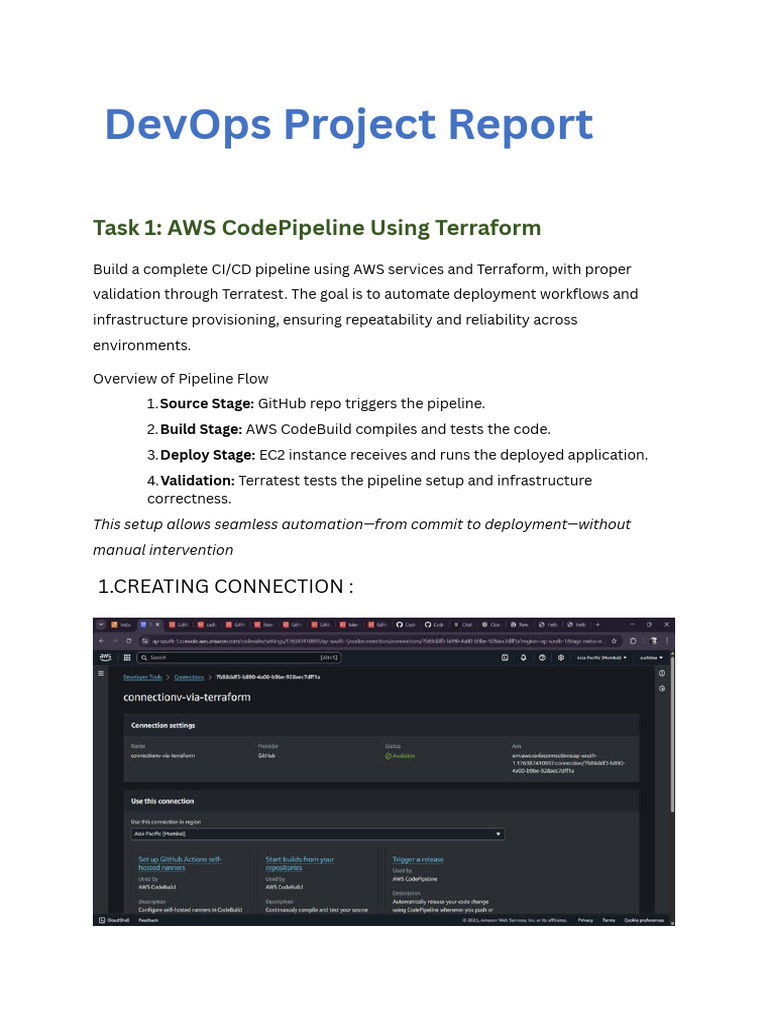
Task: Click Feedback in the console footer
Action: click(x=148, y=920)
